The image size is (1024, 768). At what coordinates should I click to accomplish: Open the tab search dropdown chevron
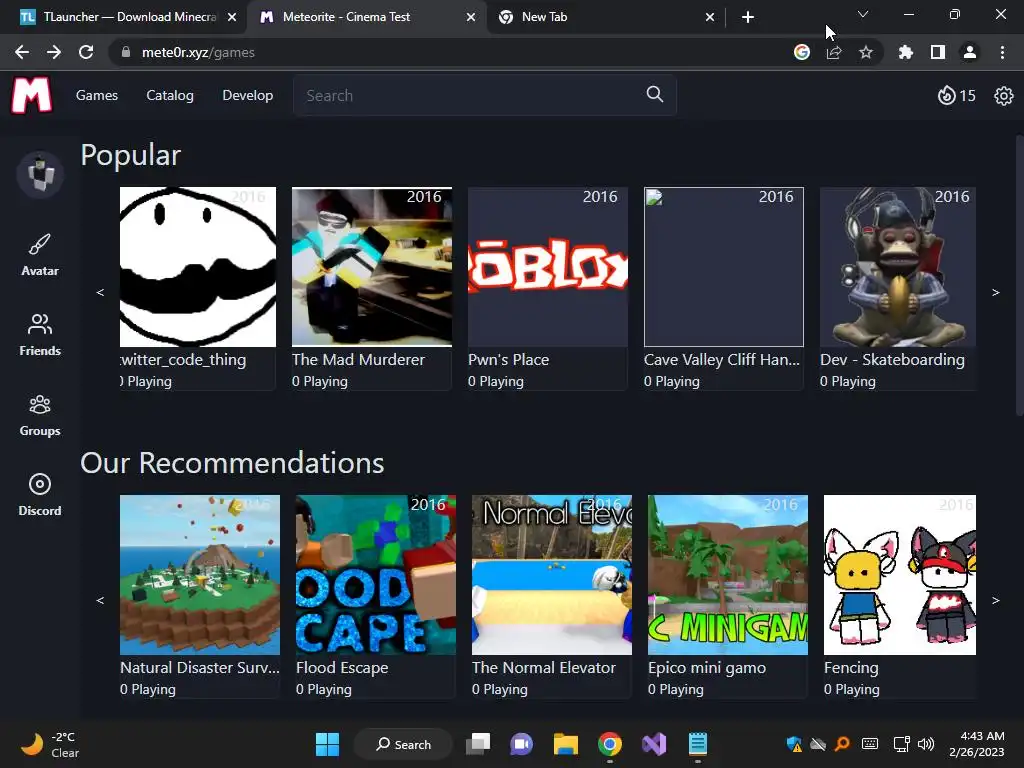[x=863, y=14]
